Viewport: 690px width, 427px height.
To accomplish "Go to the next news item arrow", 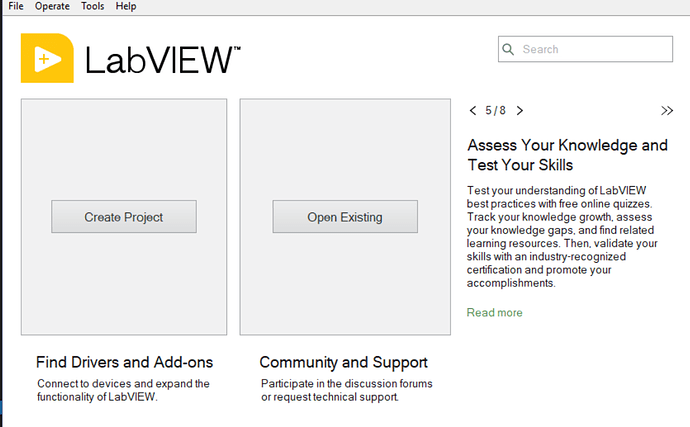I will (x=520, y=110).
